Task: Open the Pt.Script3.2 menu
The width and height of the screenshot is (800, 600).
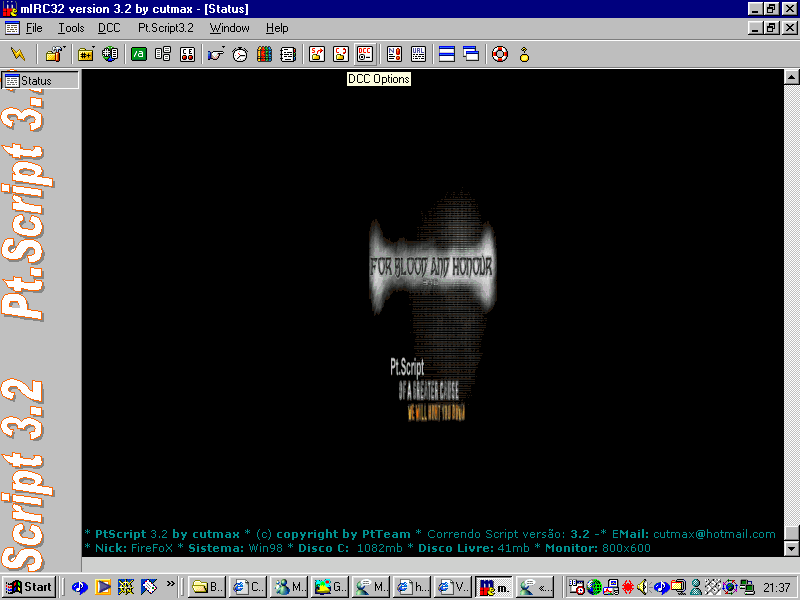Action: tap(166, 28)
